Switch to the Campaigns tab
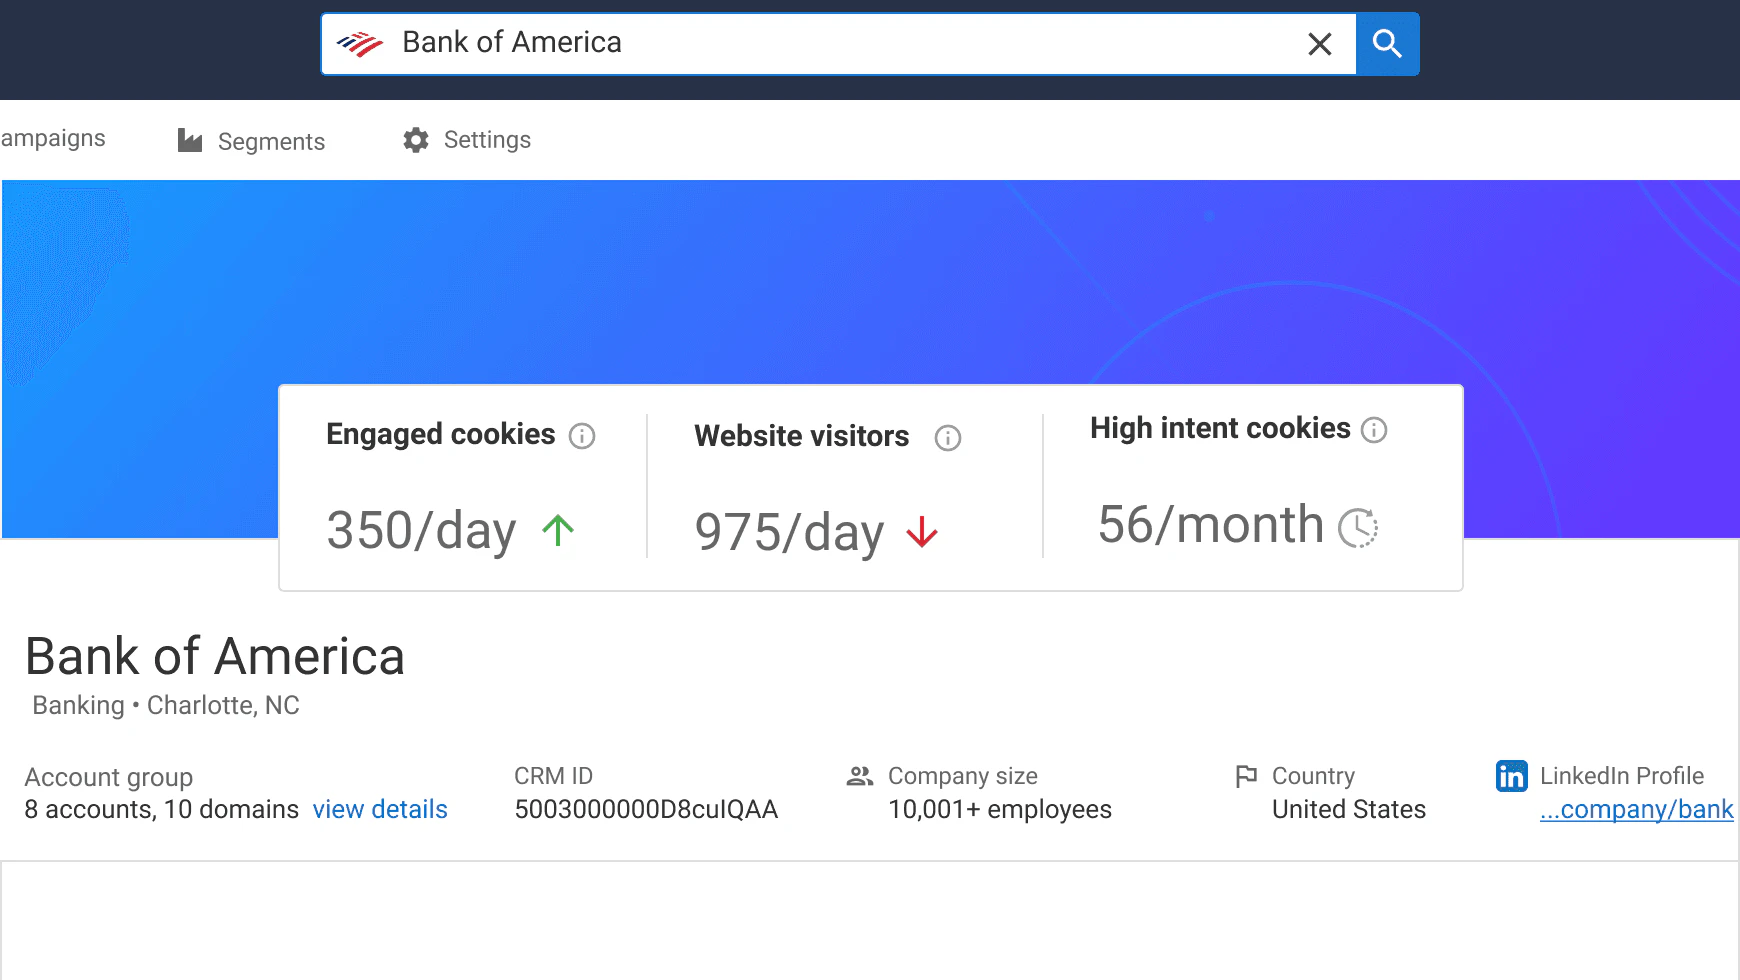 52,138
